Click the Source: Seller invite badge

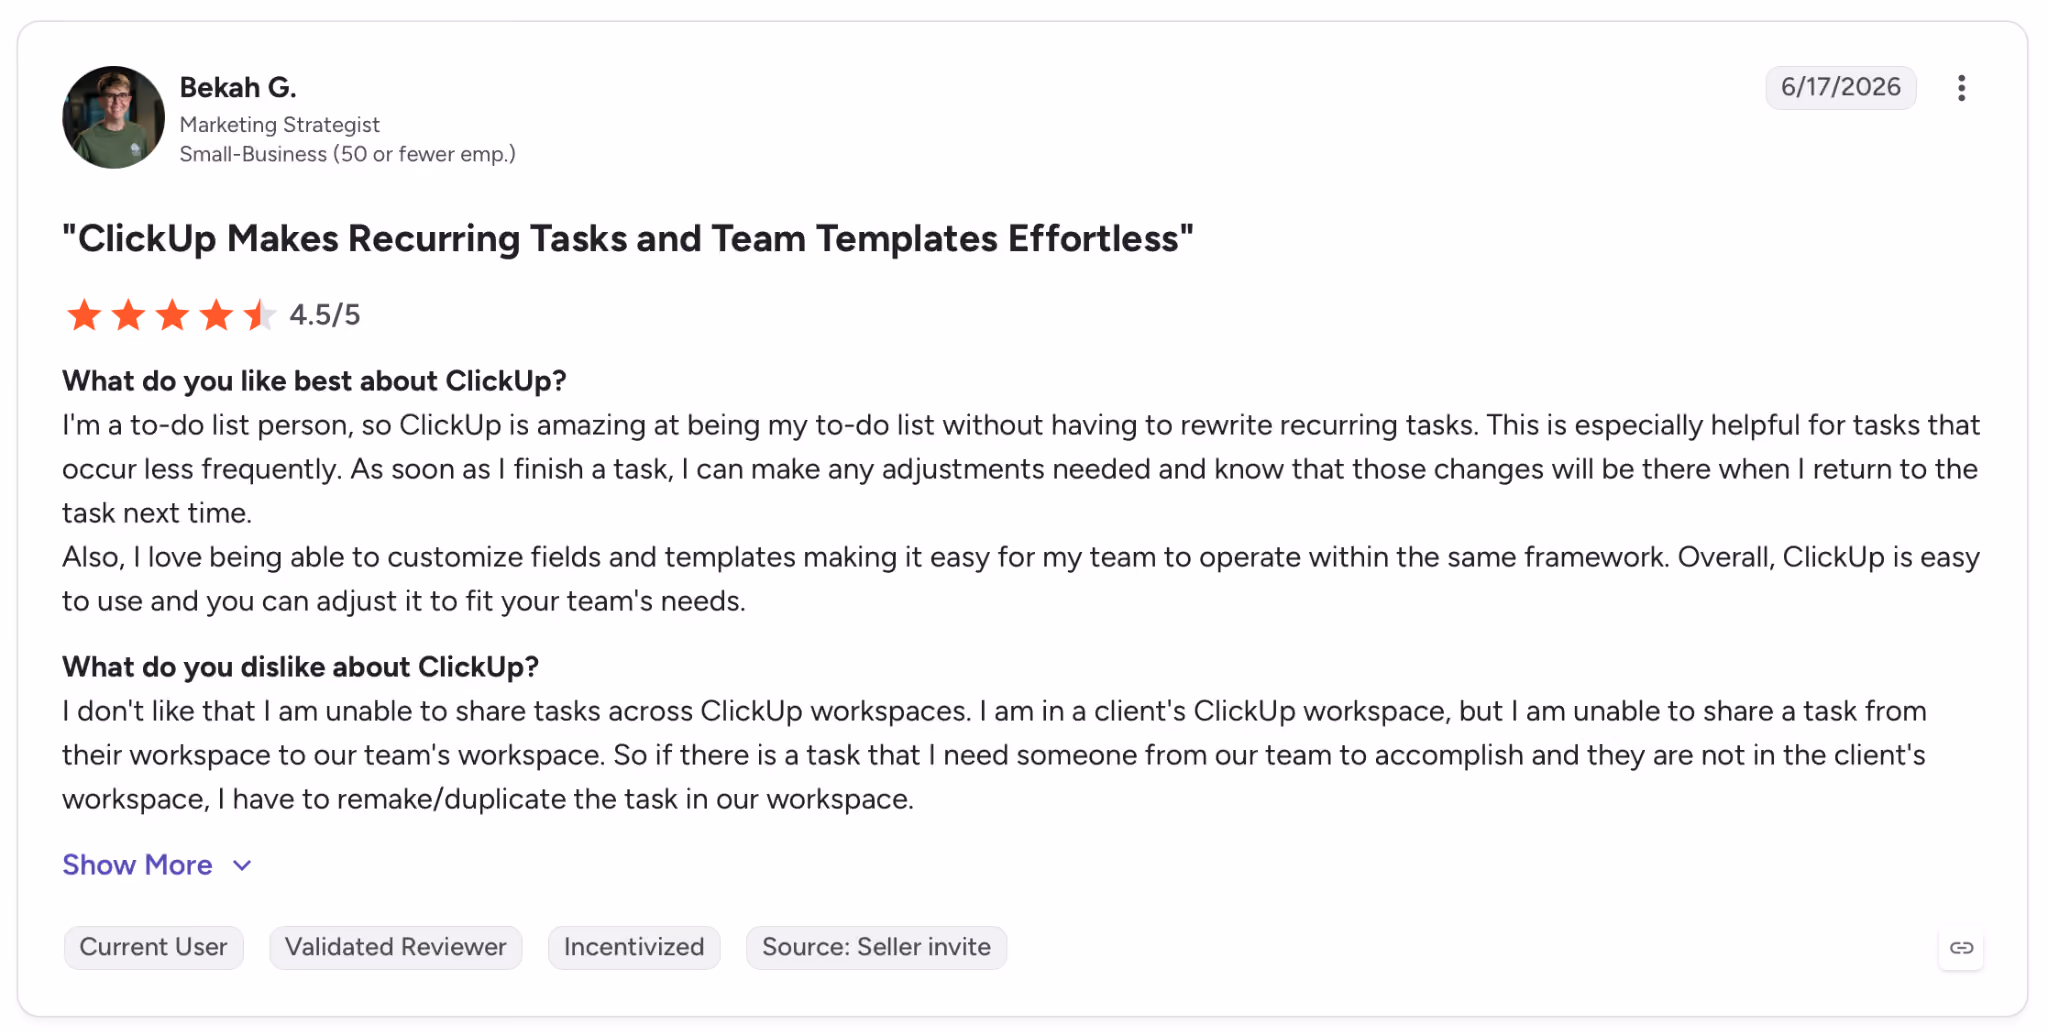[x=876, y=947]
